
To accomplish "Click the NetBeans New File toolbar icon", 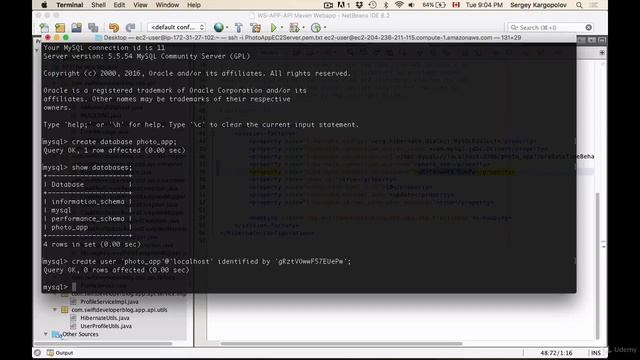I will [x=44, y=27].
